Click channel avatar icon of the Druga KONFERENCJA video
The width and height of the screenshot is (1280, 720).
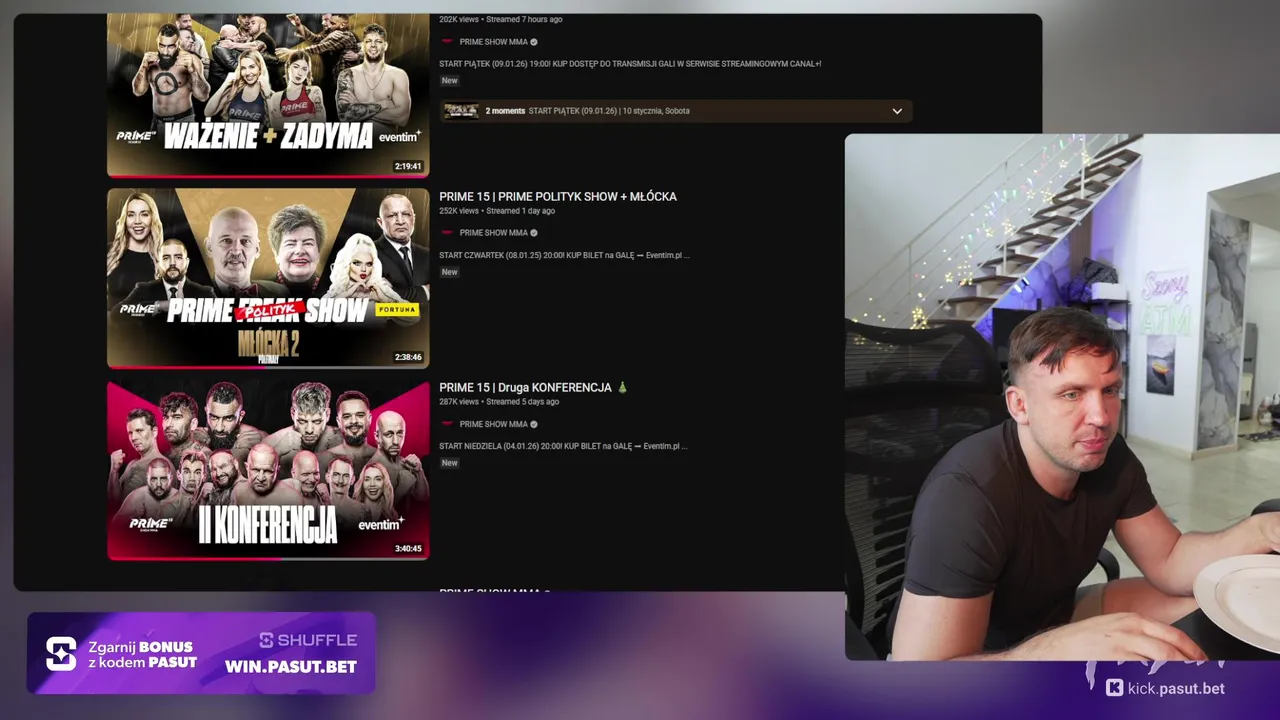(x=447, y=424)
